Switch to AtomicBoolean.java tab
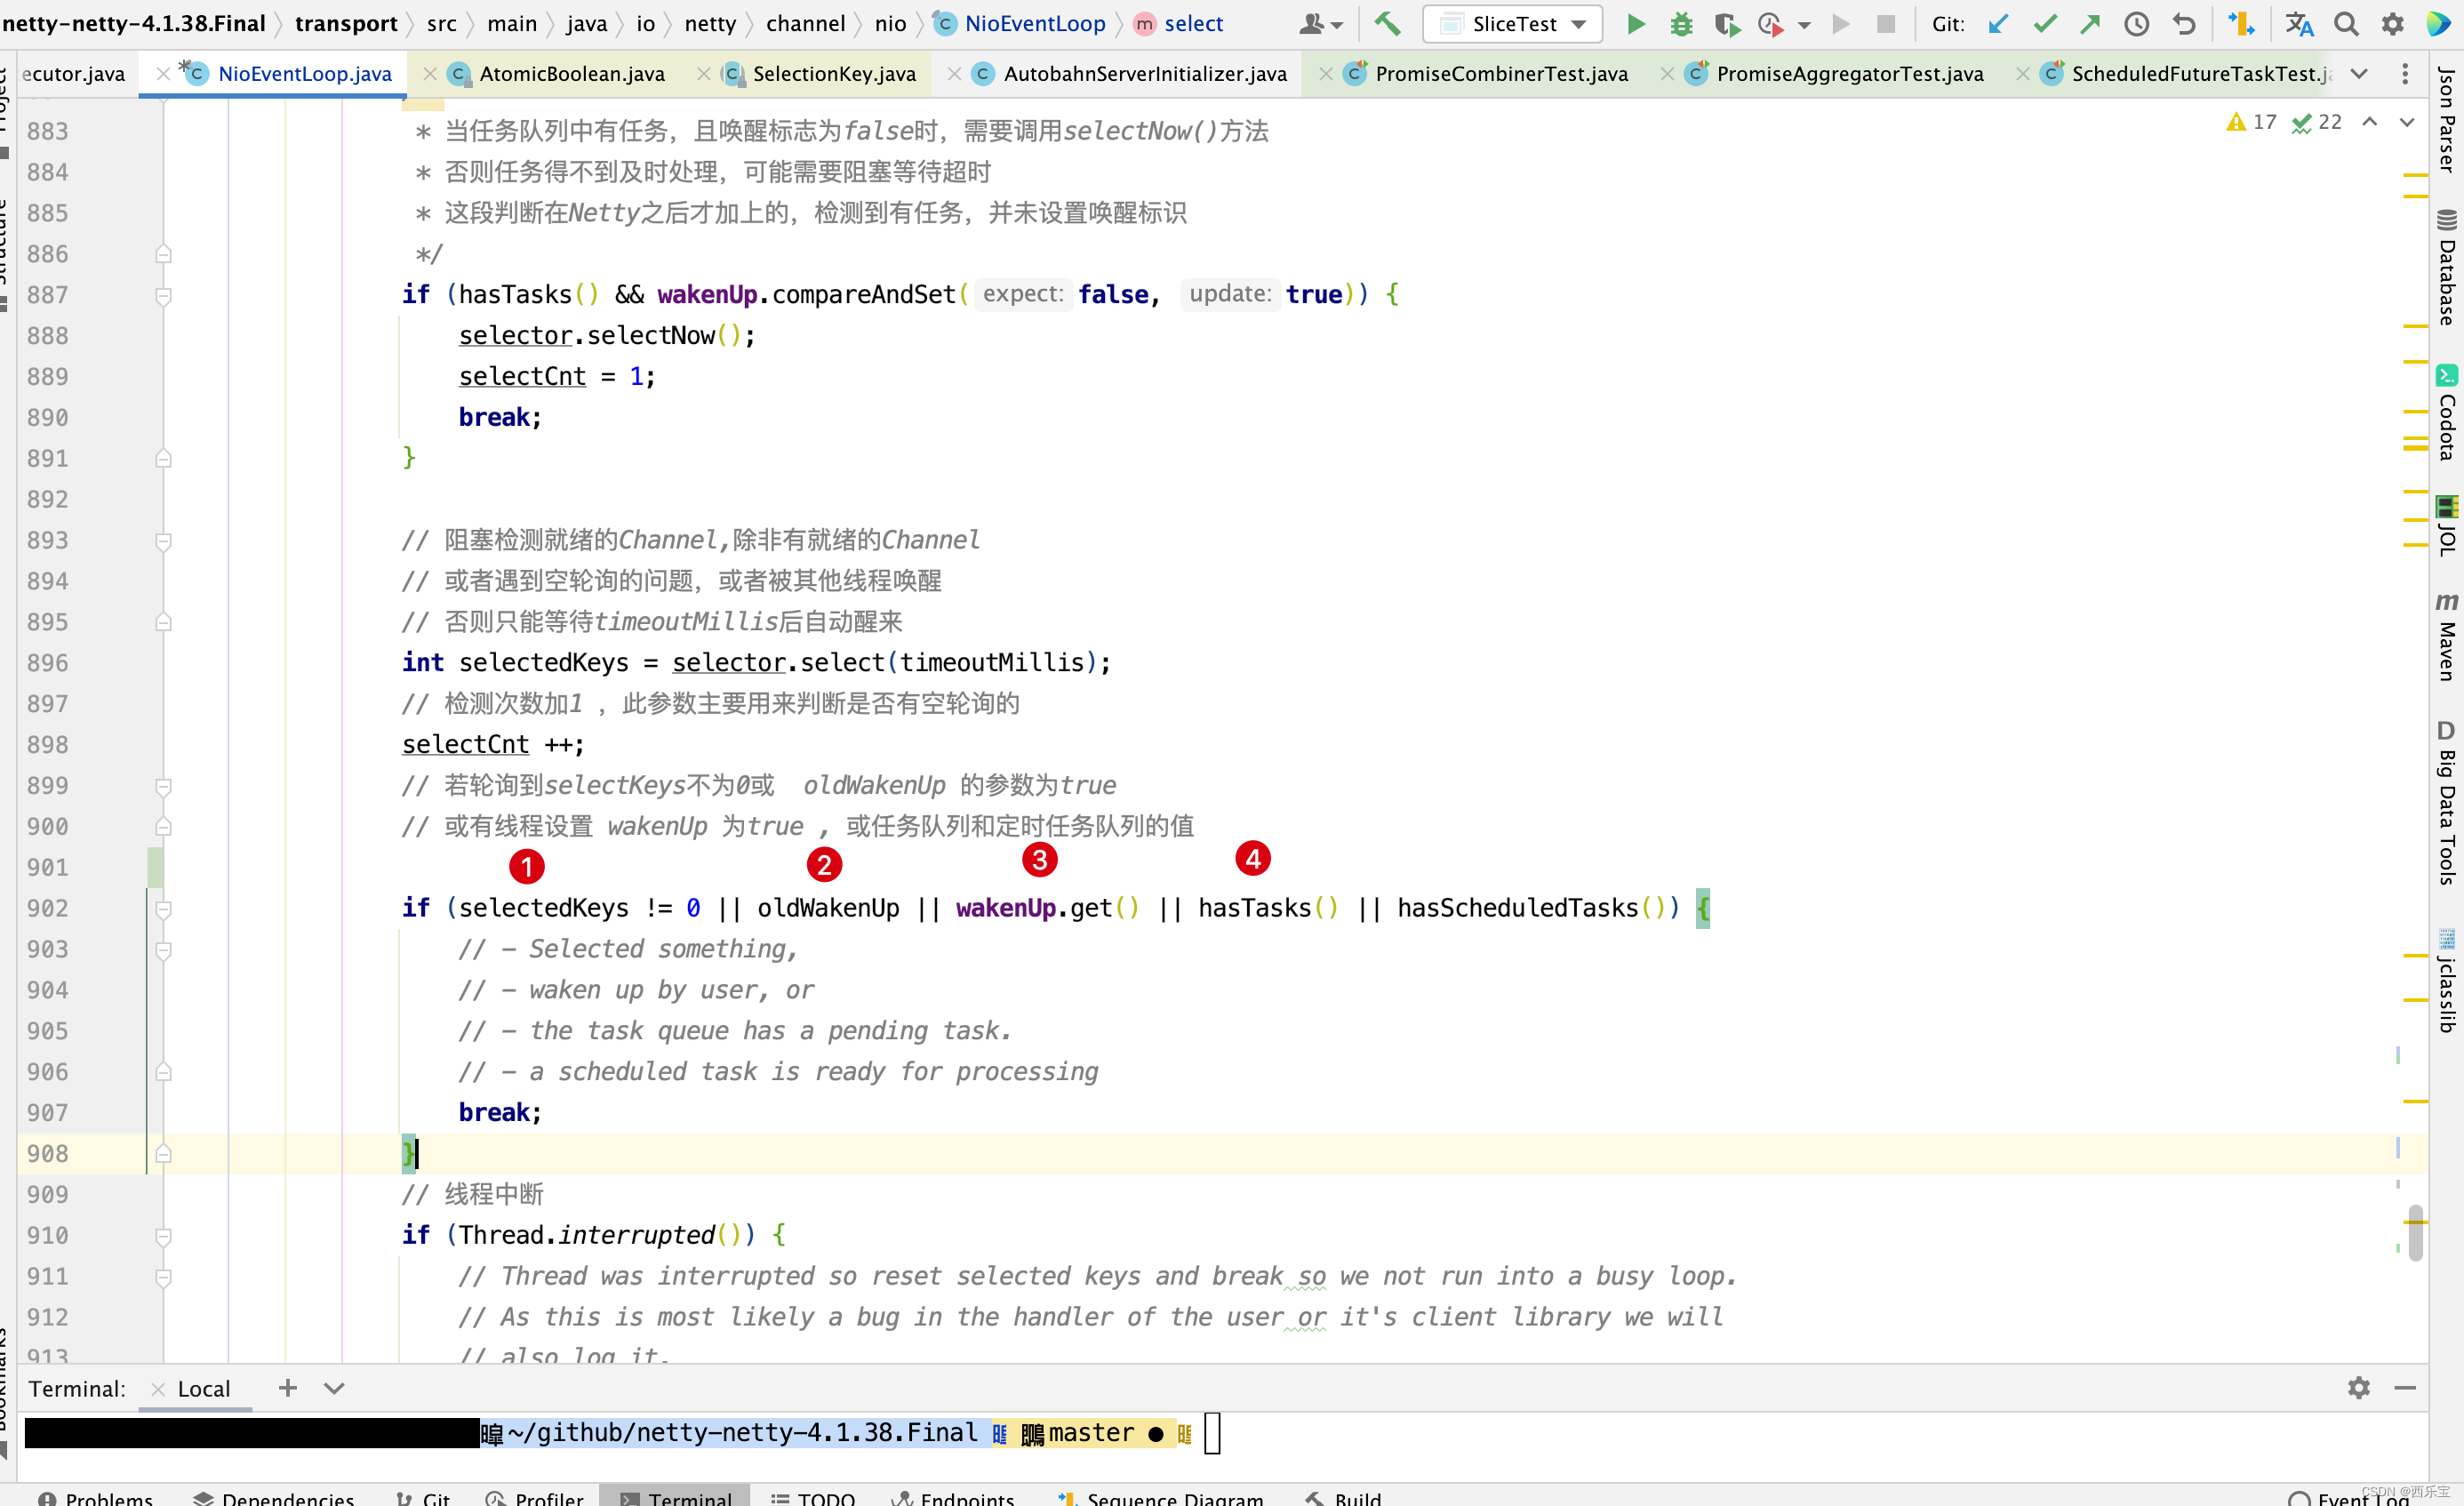 (x=571, y=73)
